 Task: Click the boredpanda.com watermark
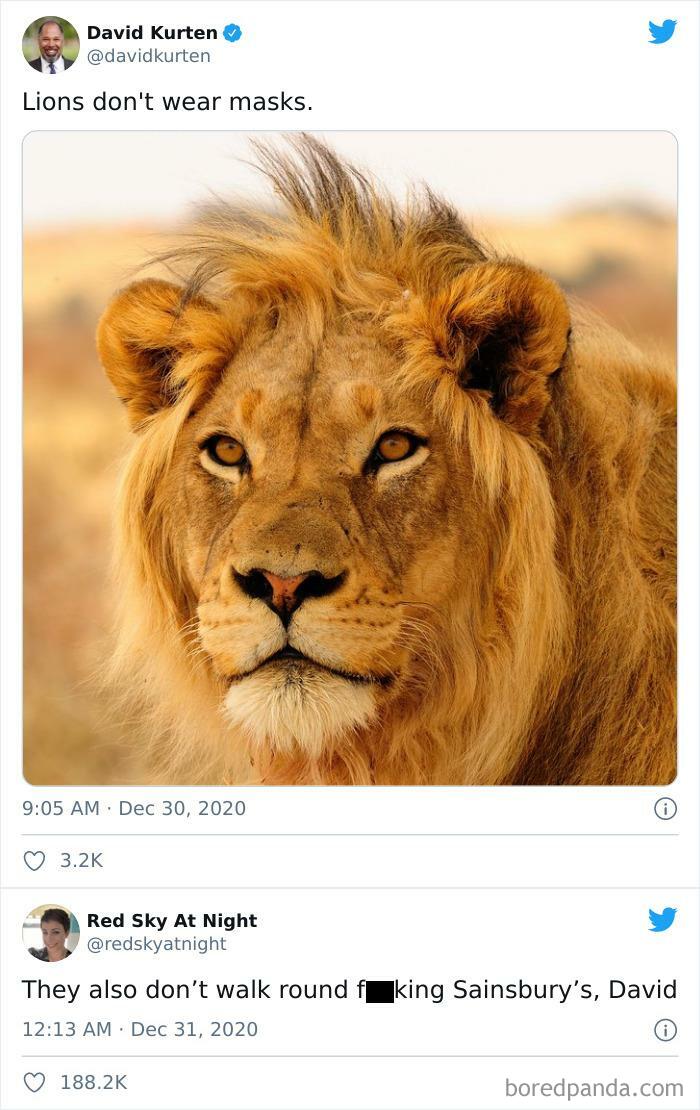coord(594,1087)
